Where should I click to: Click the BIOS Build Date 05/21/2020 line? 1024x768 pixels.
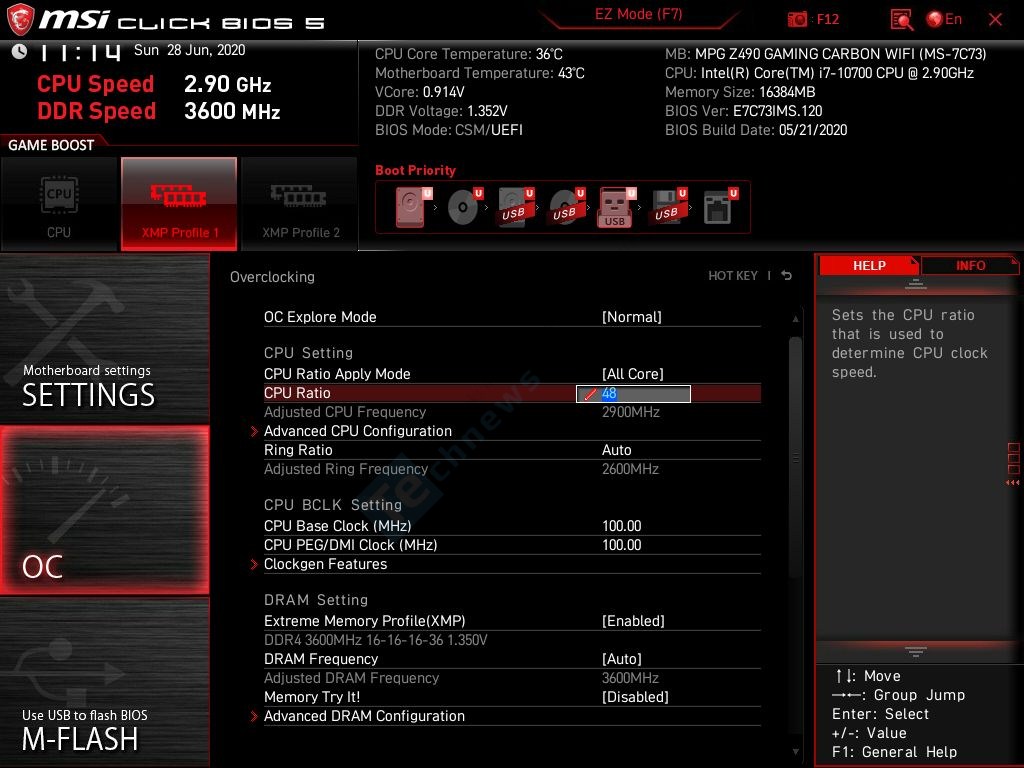coord(756,130)
